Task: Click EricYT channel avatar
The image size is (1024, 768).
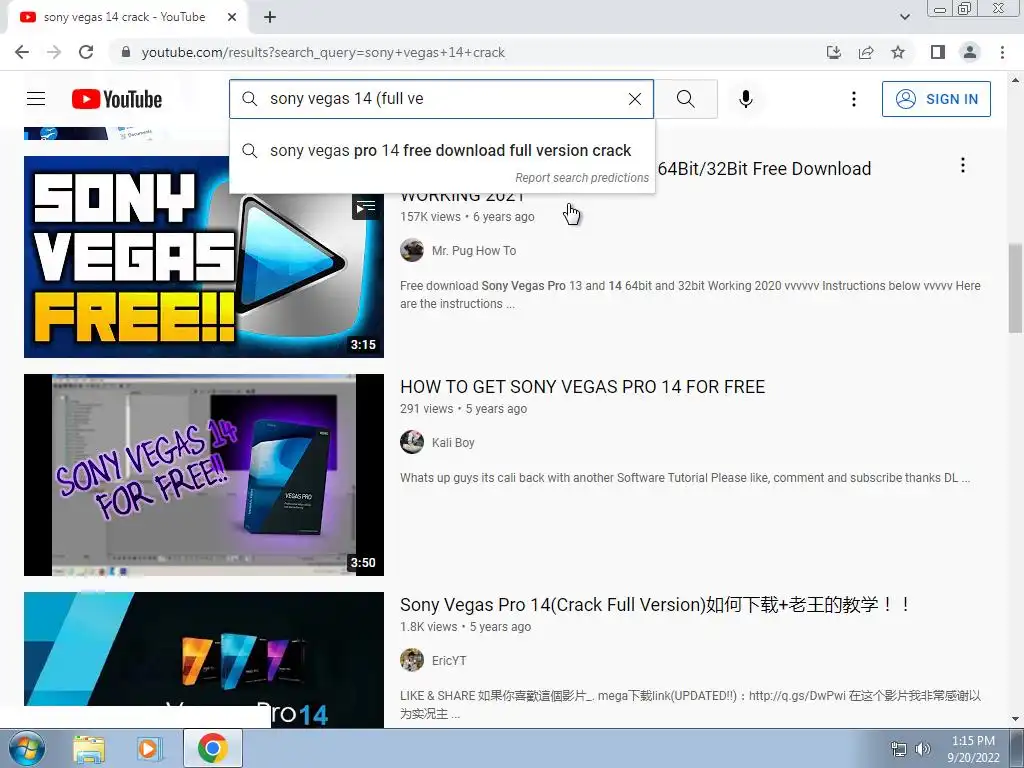Action: point(412,660)
